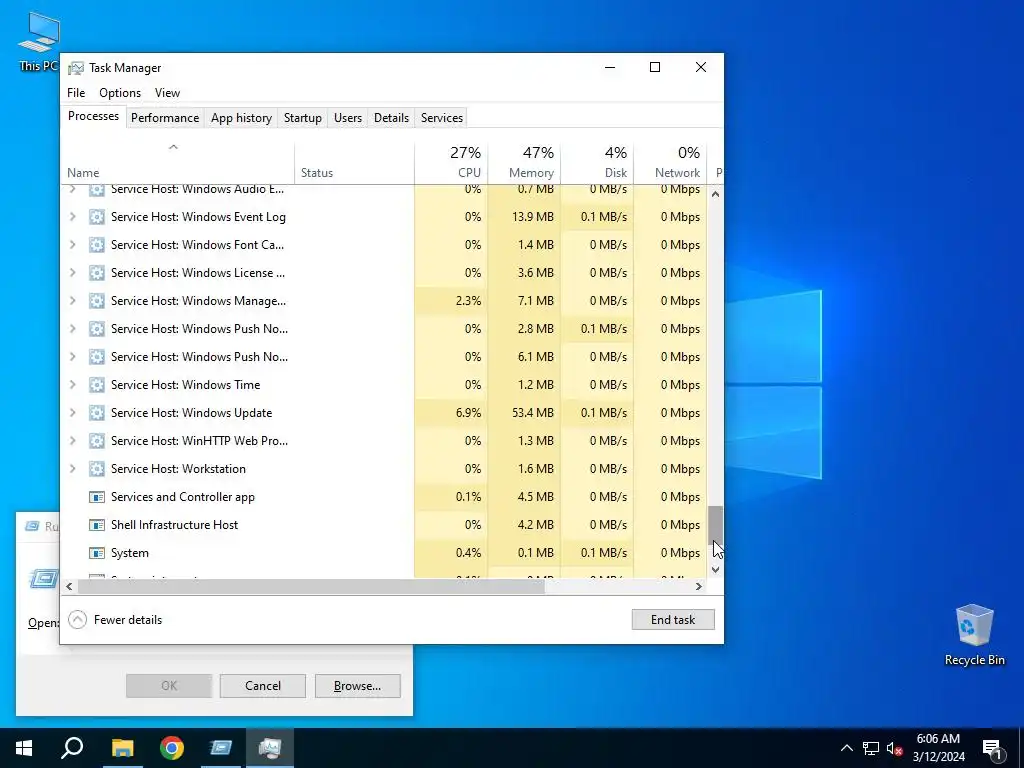Click the Windows Font Cache service gear icon
1024x768 pixels.
[x=97, y=245]
